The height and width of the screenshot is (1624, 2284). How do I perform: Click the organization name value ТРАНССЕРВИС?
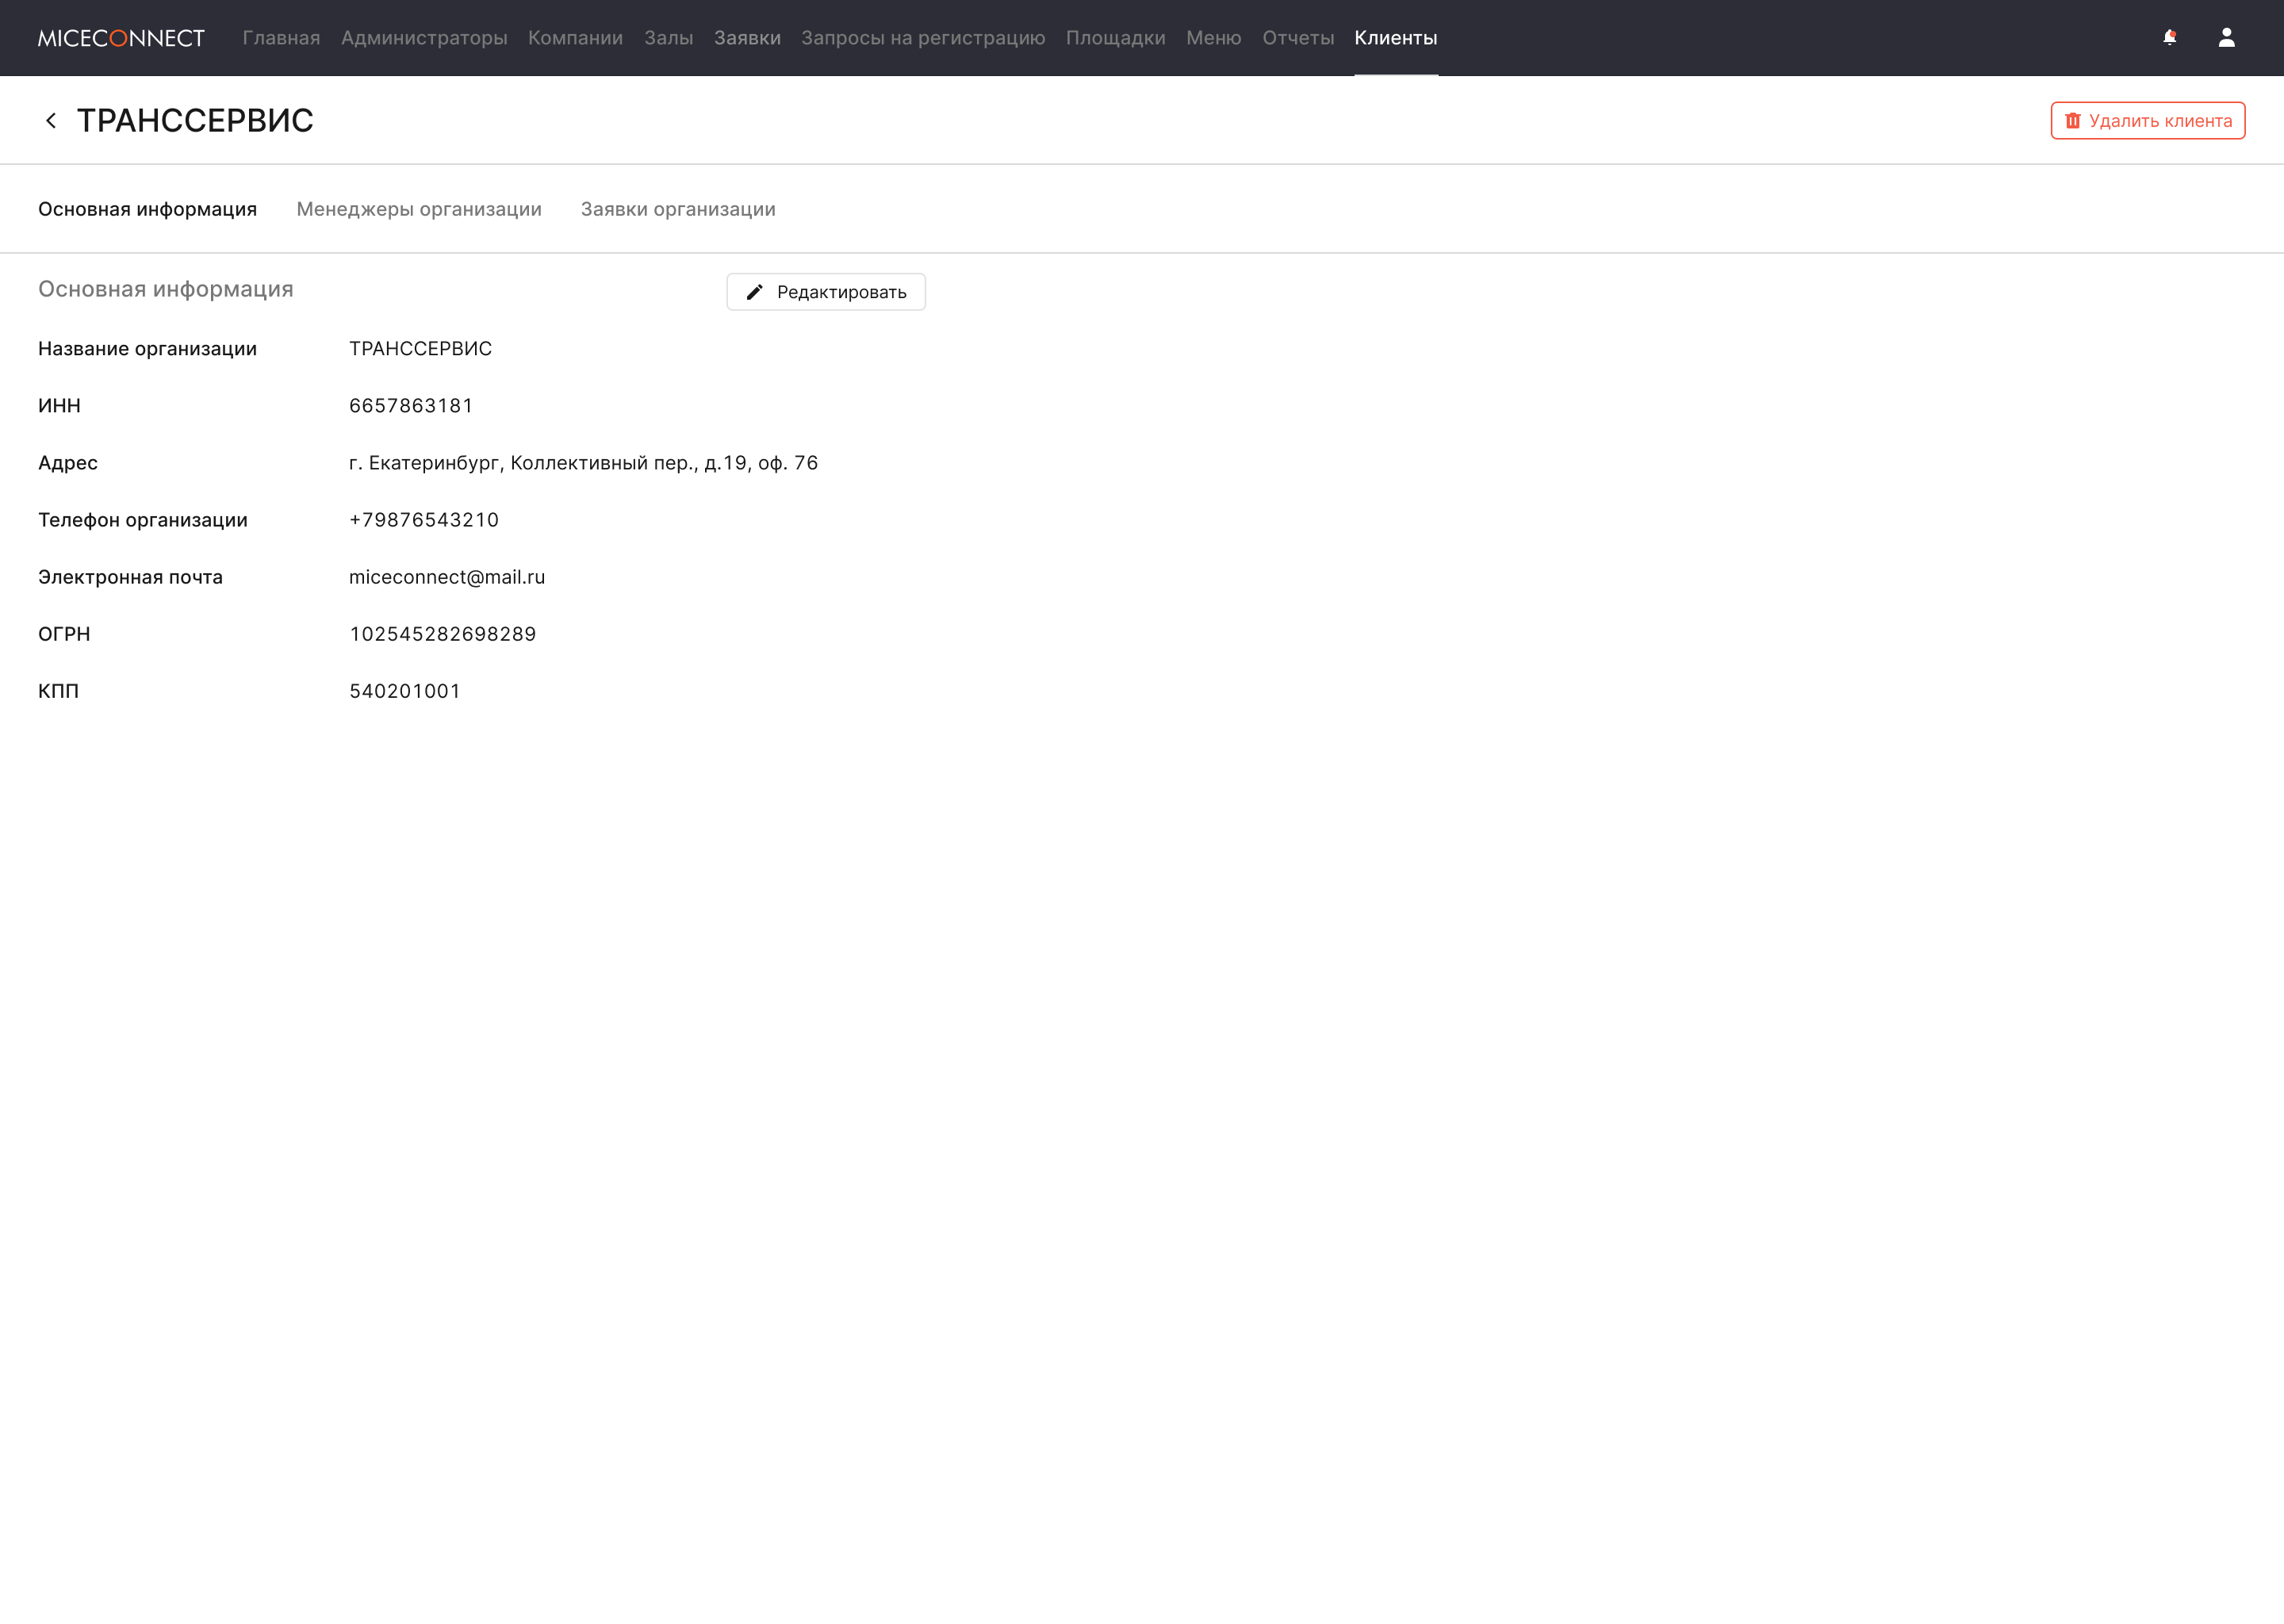pyautogui.click(x=420, y=349)
